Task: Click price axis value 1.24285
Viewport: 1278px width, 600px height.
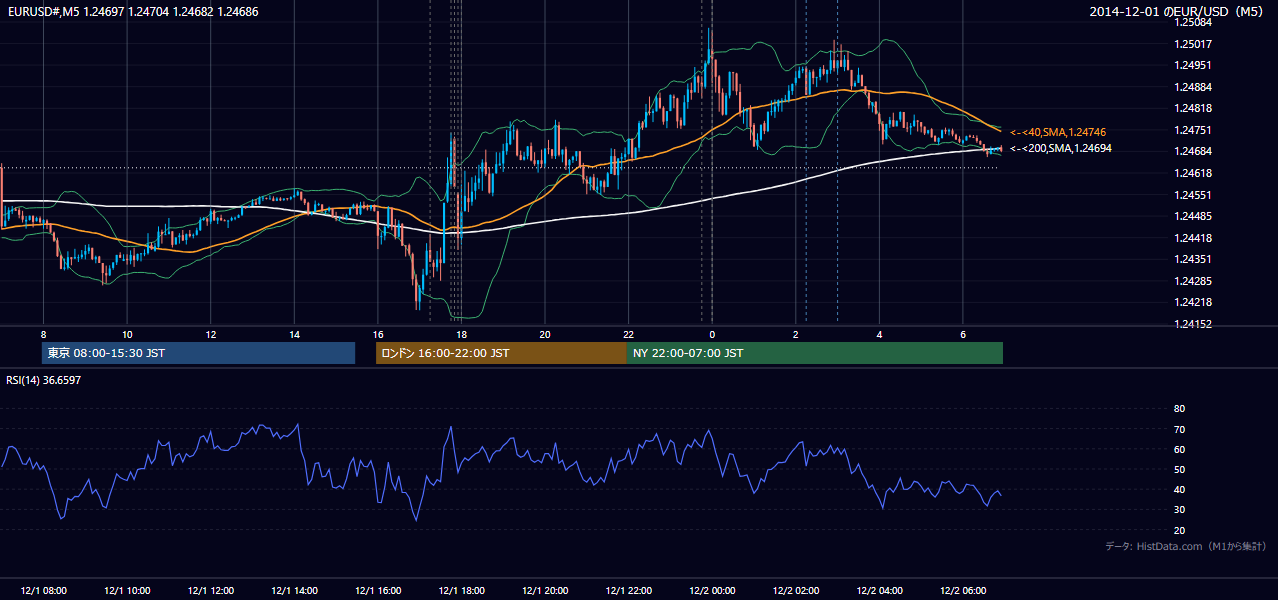Action: pos(1192,281)
